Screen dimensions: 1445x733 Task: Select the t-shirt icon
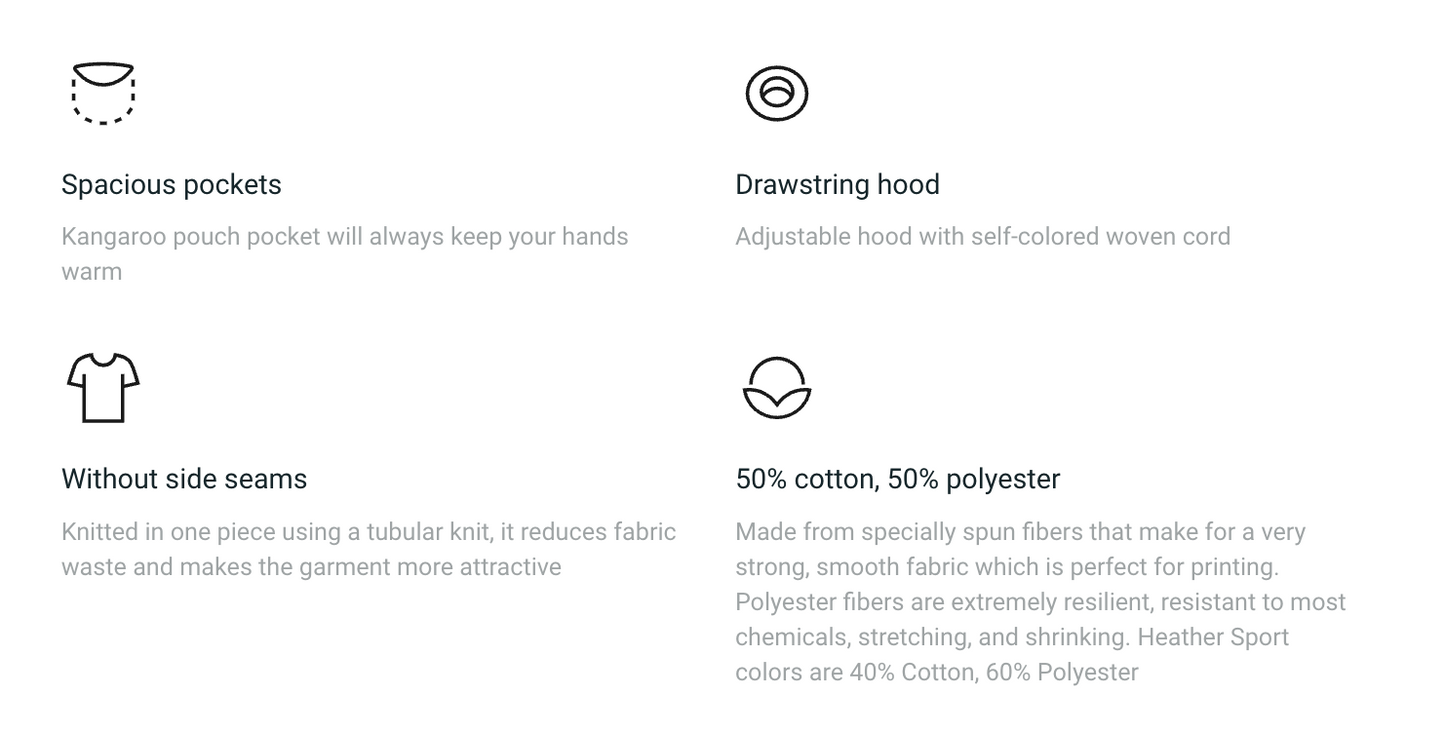tap(103, 387)
